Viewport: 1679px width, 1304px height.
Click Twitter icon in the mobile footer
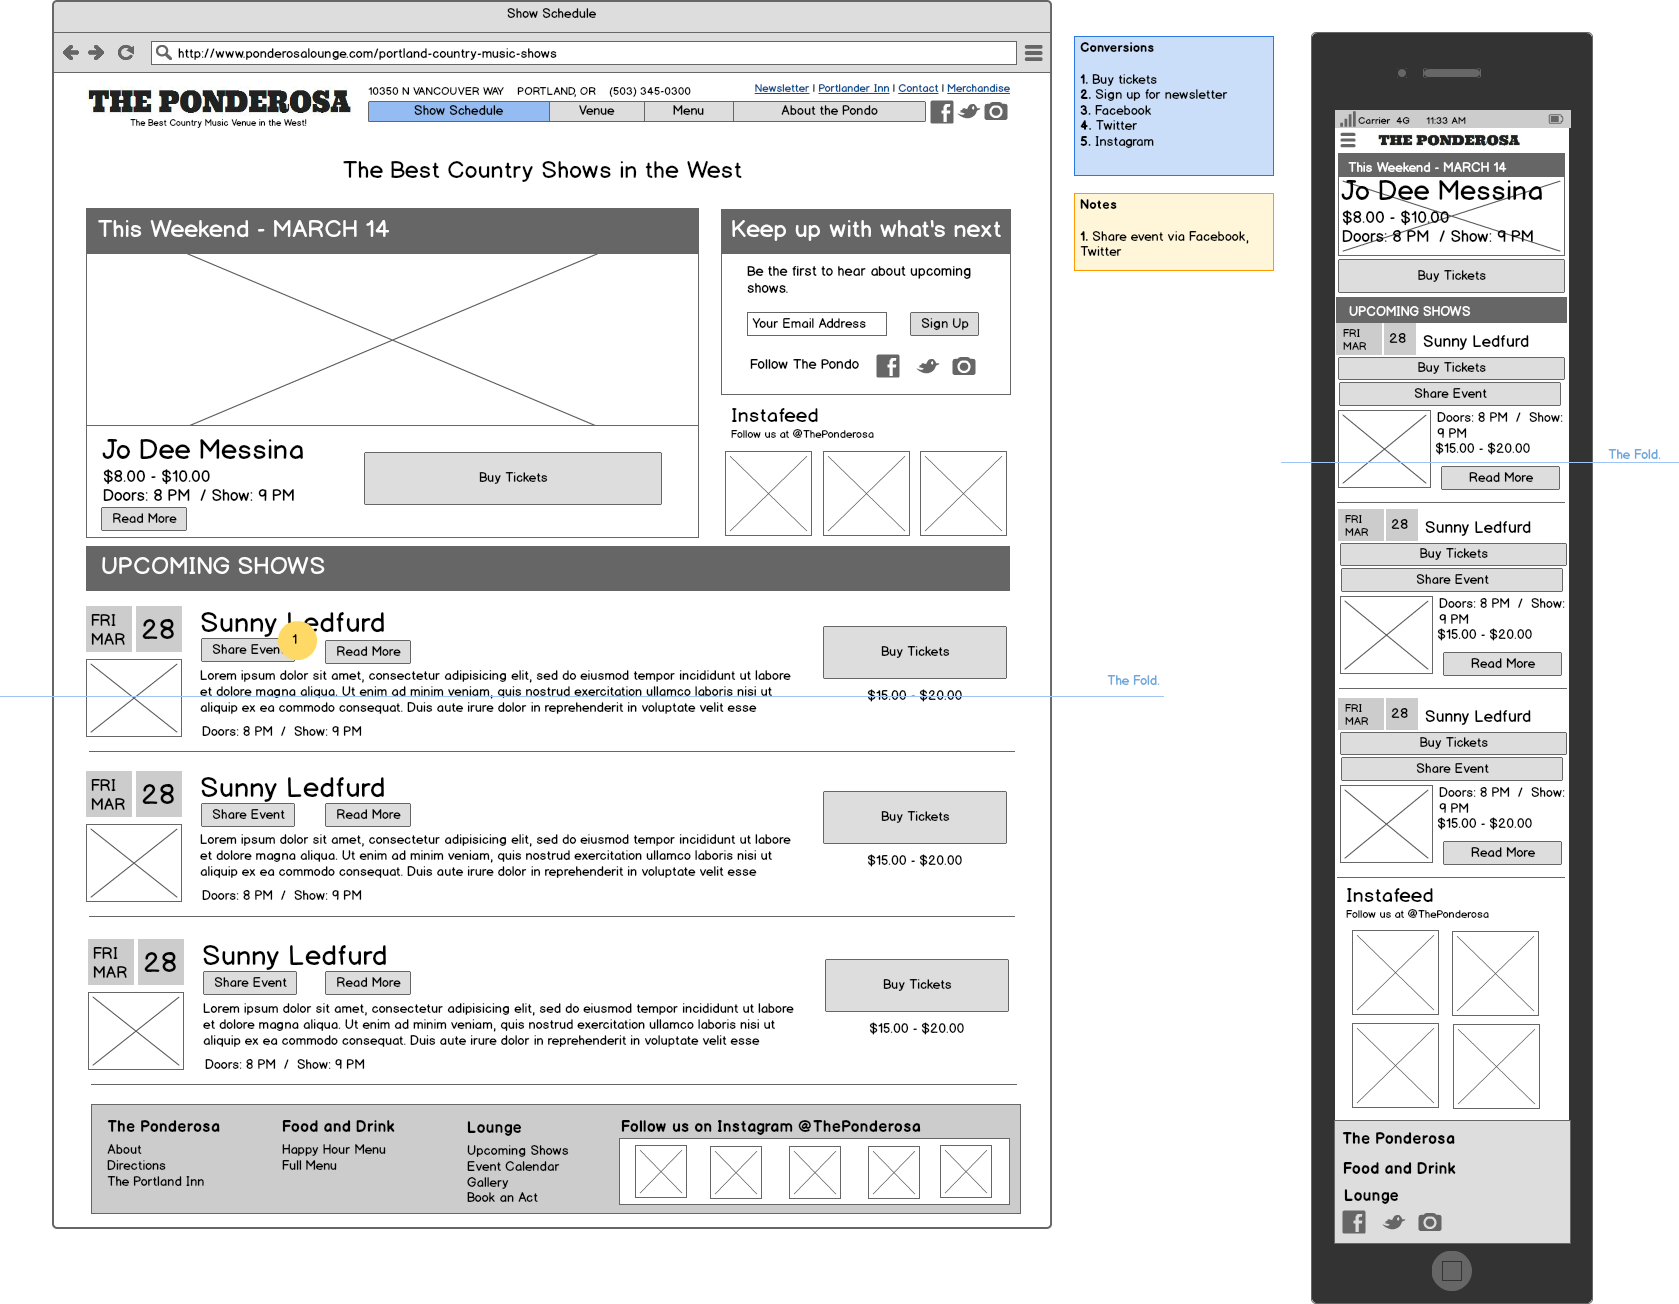tap(1394, 1222)
